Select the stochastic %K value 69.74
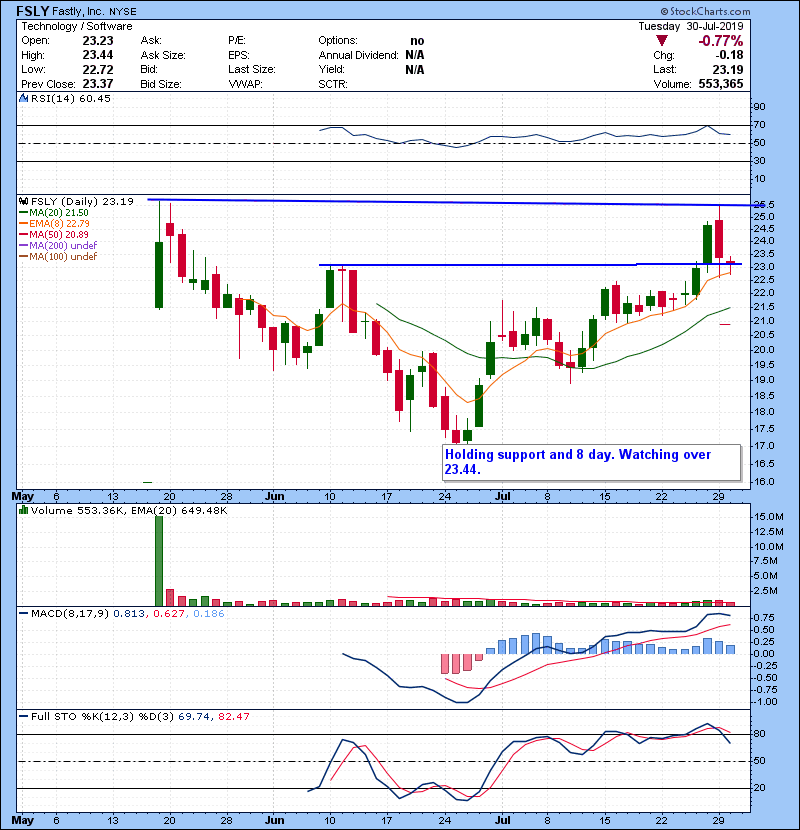The height and width of the screenshot is (830, 800). coord(194,717)
